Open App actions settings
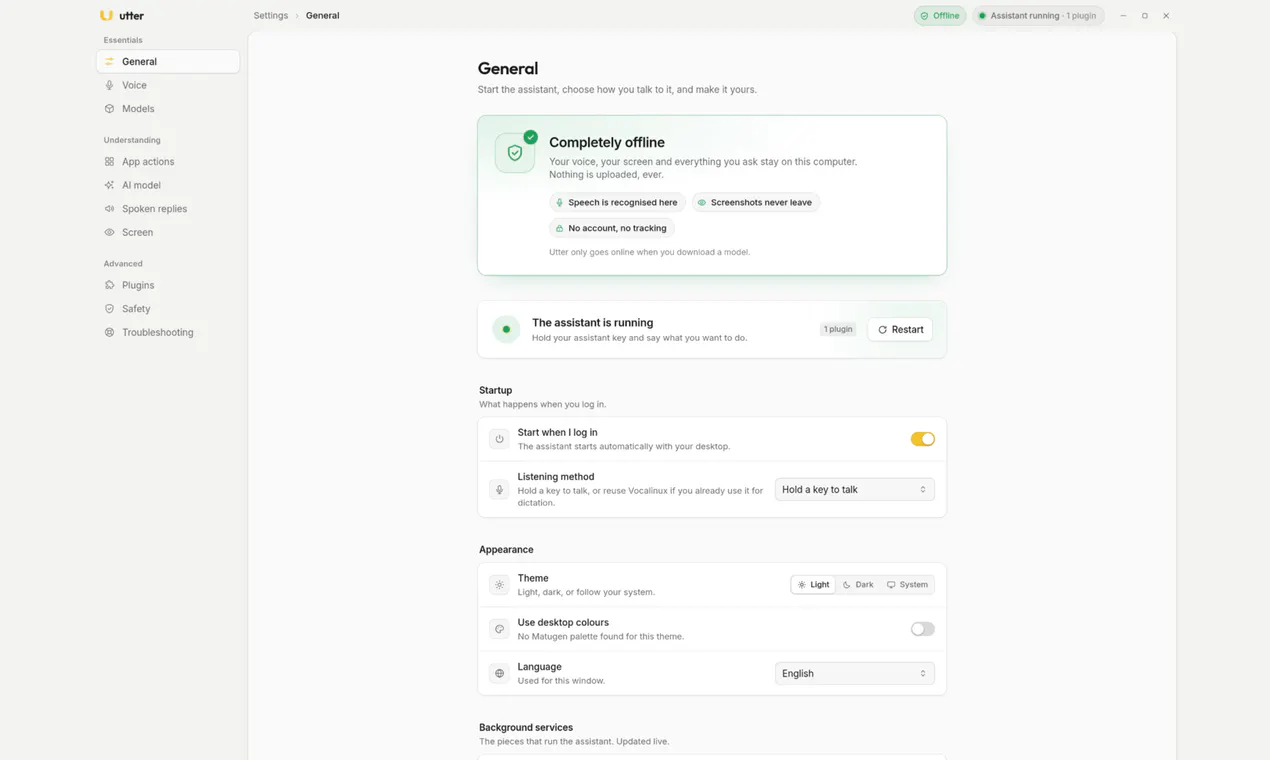The width and height of the screenshot is (1270, 760). 168,162
